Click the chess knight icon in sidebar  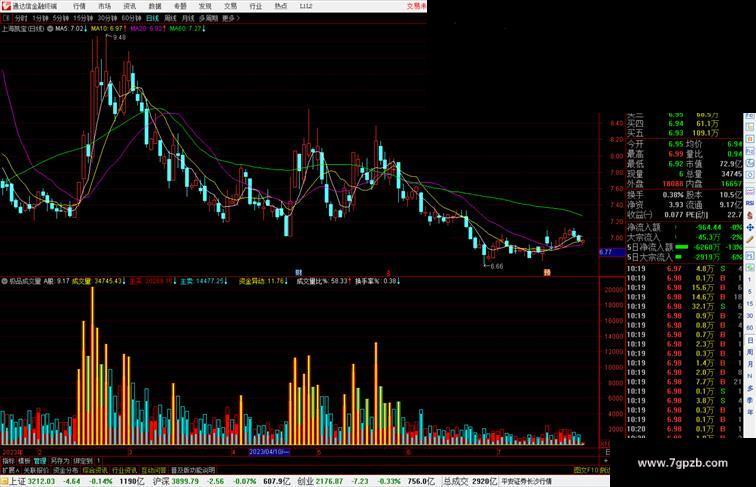pos(750,215)
